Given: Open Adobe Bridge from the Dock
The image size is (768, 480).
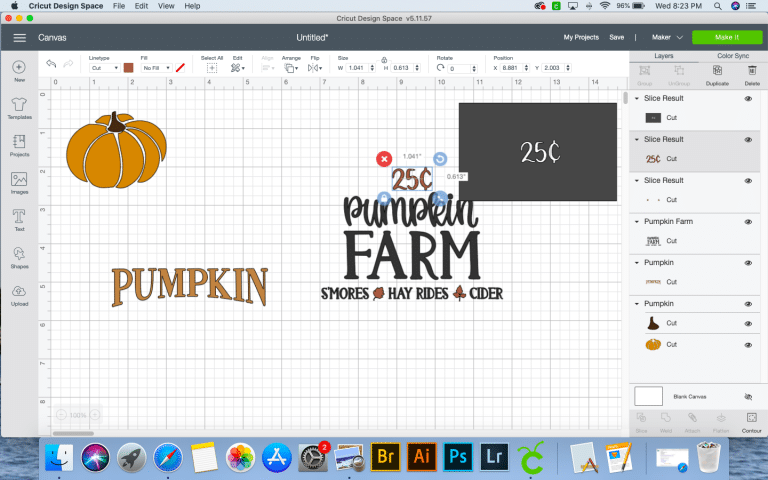Looking at the screenshot, I should tap(385, 456).
